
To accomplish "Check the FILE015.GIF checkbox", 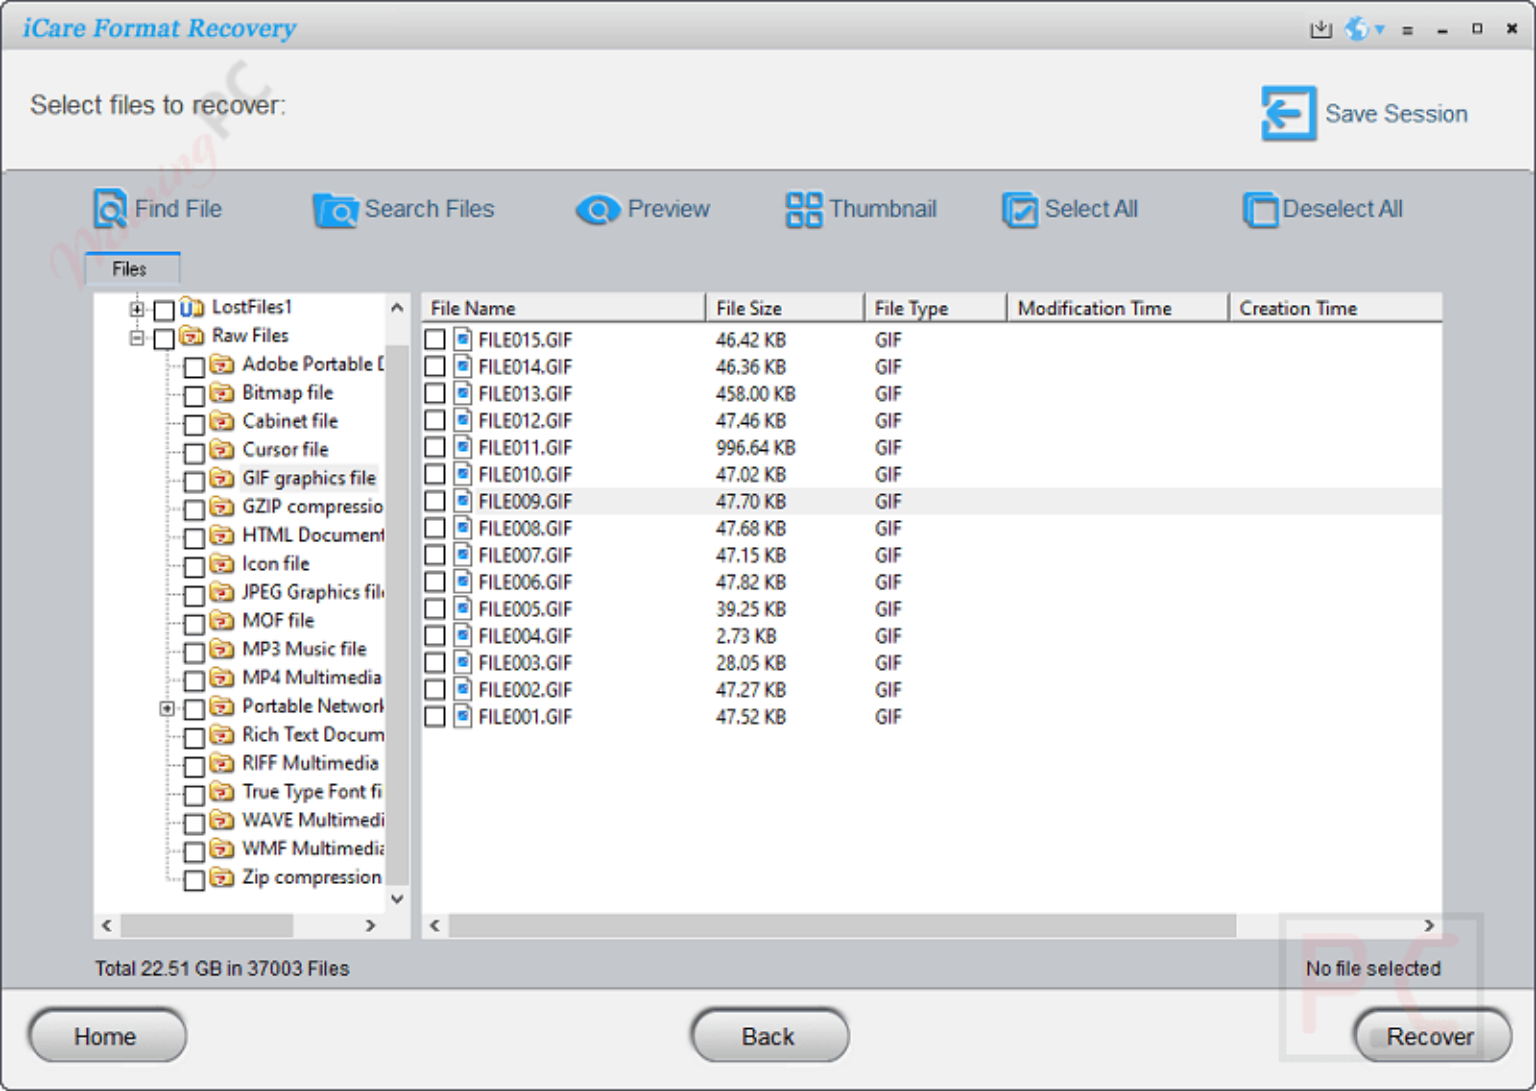I will click(x=435, y=340).
